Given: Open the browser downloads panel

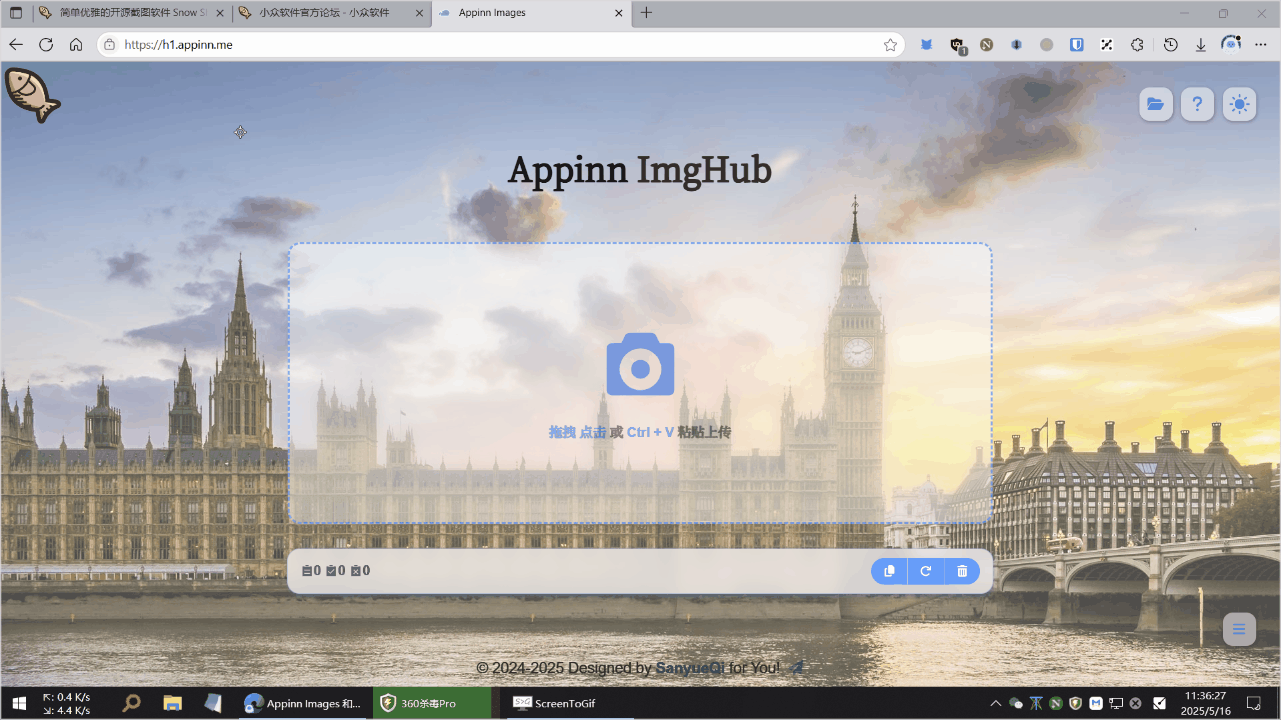Looking at the screenshot, I should point(1201,45).
